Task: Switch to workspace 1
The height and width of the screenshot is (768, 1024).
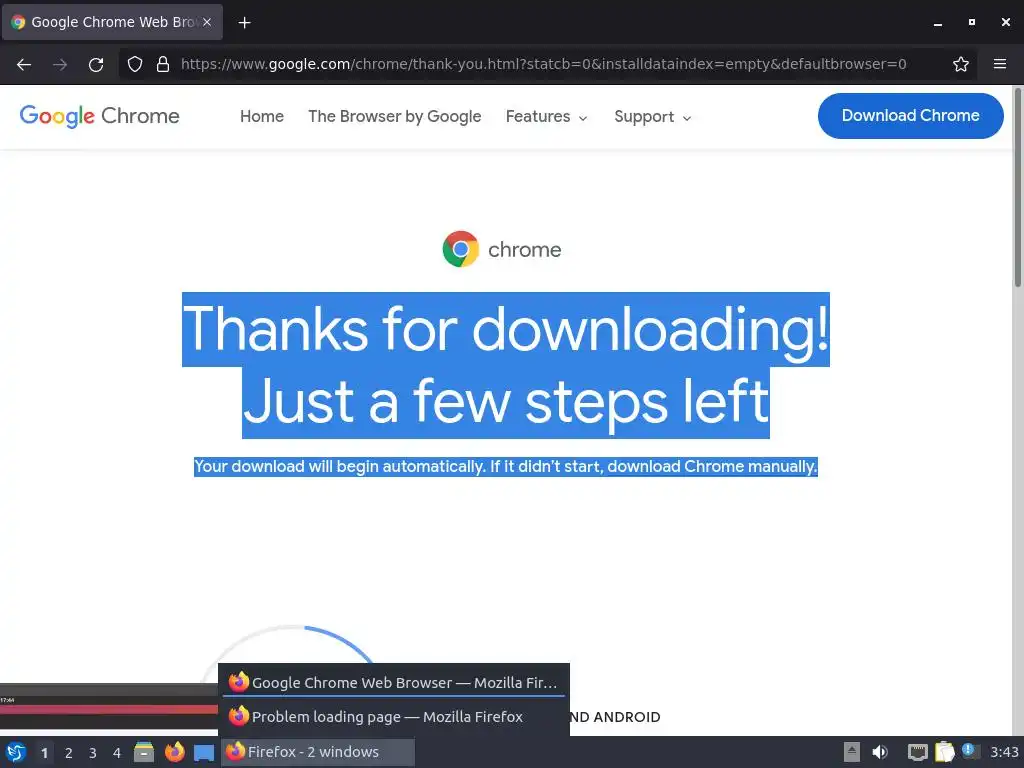Action: coord(44,753)
